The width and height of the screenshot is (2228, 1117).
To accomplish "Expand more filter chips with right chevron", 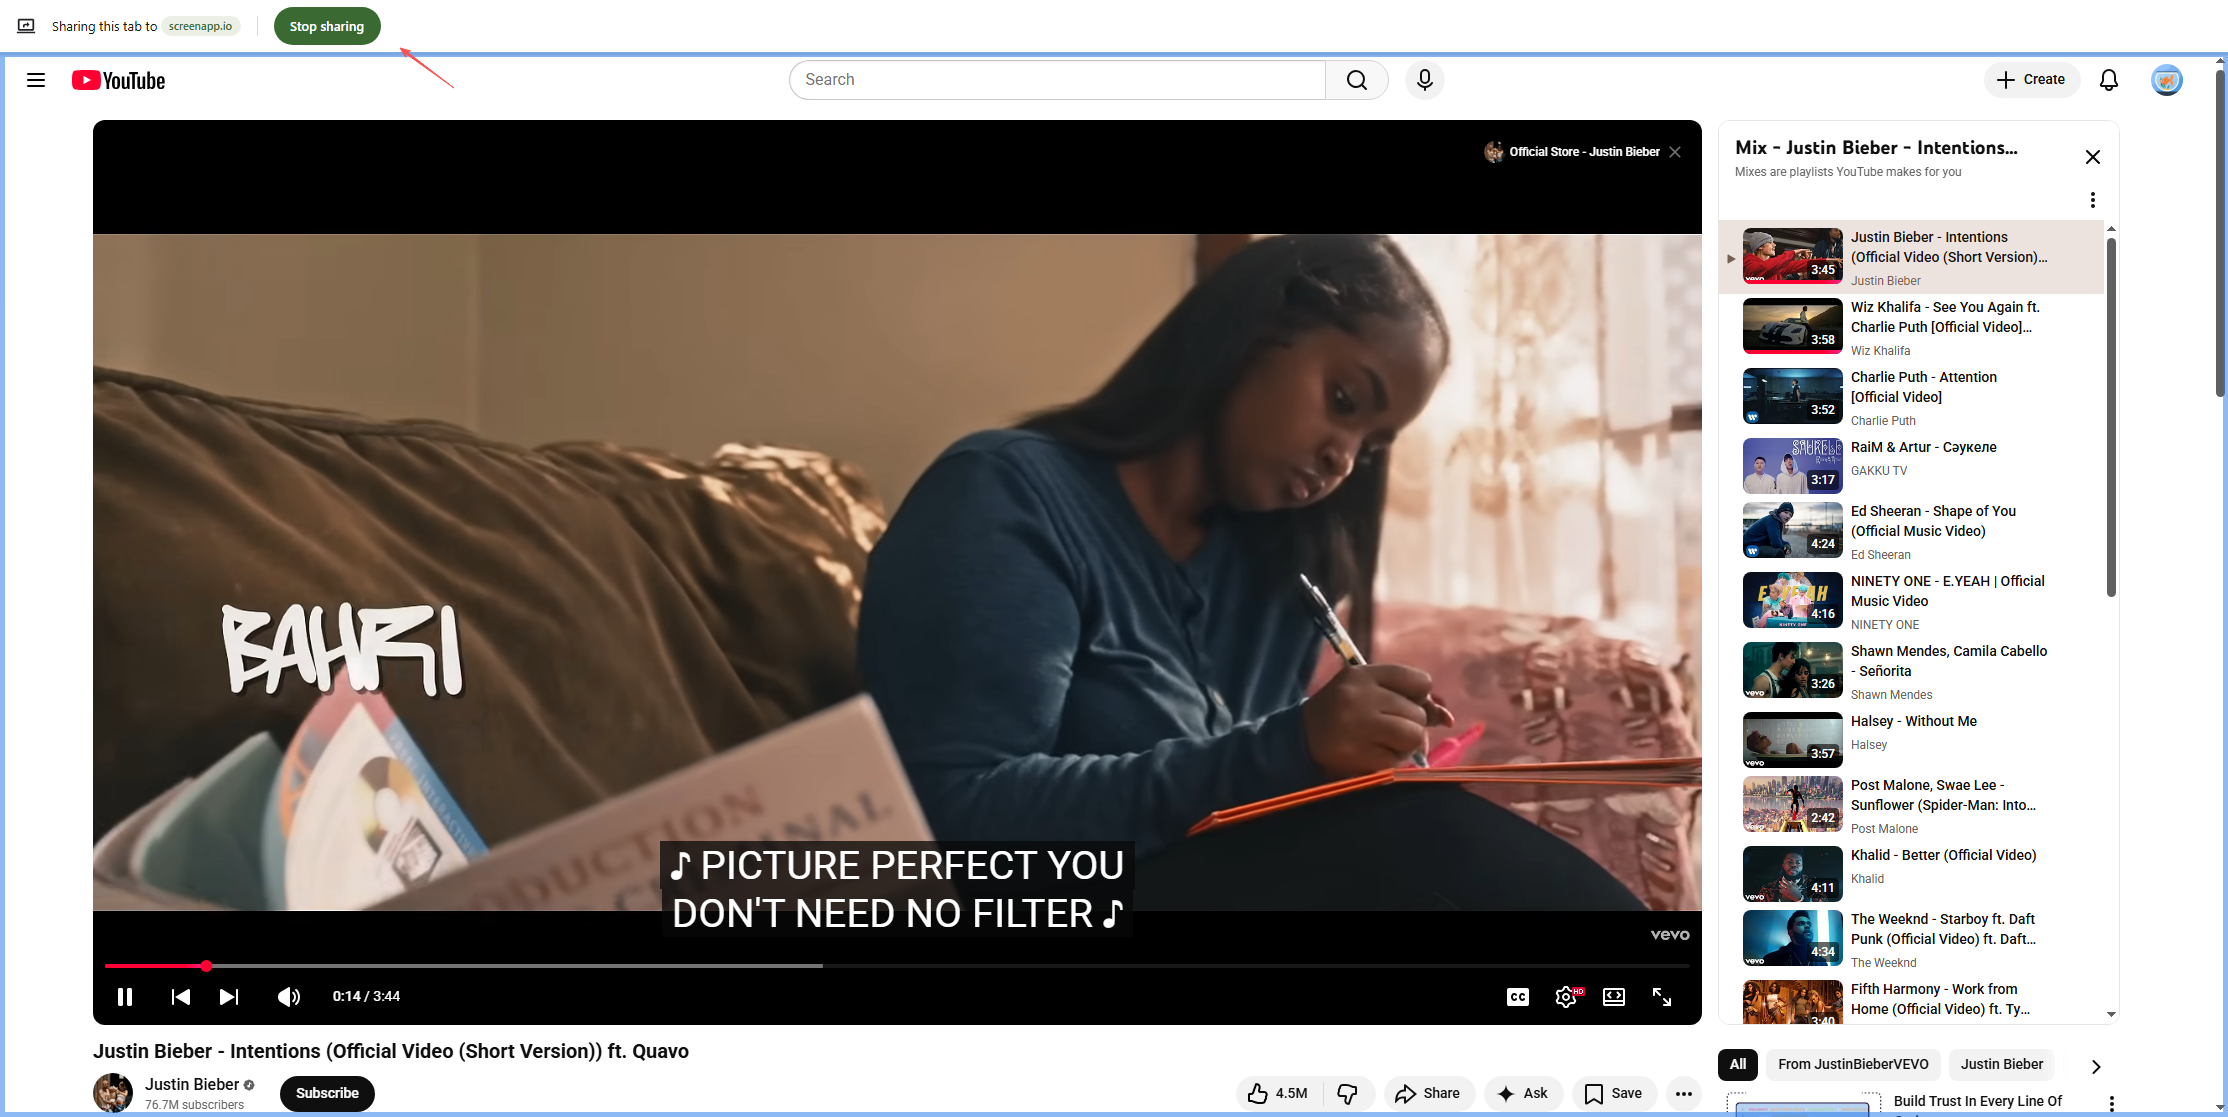I will pyautogui.click(x=2096, y=1066).
